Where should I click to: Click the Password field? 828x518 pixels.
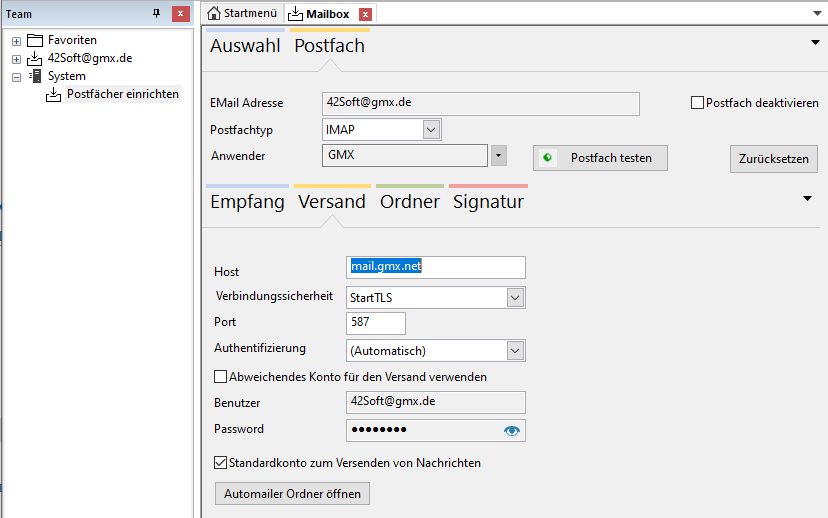pos(436,430)
